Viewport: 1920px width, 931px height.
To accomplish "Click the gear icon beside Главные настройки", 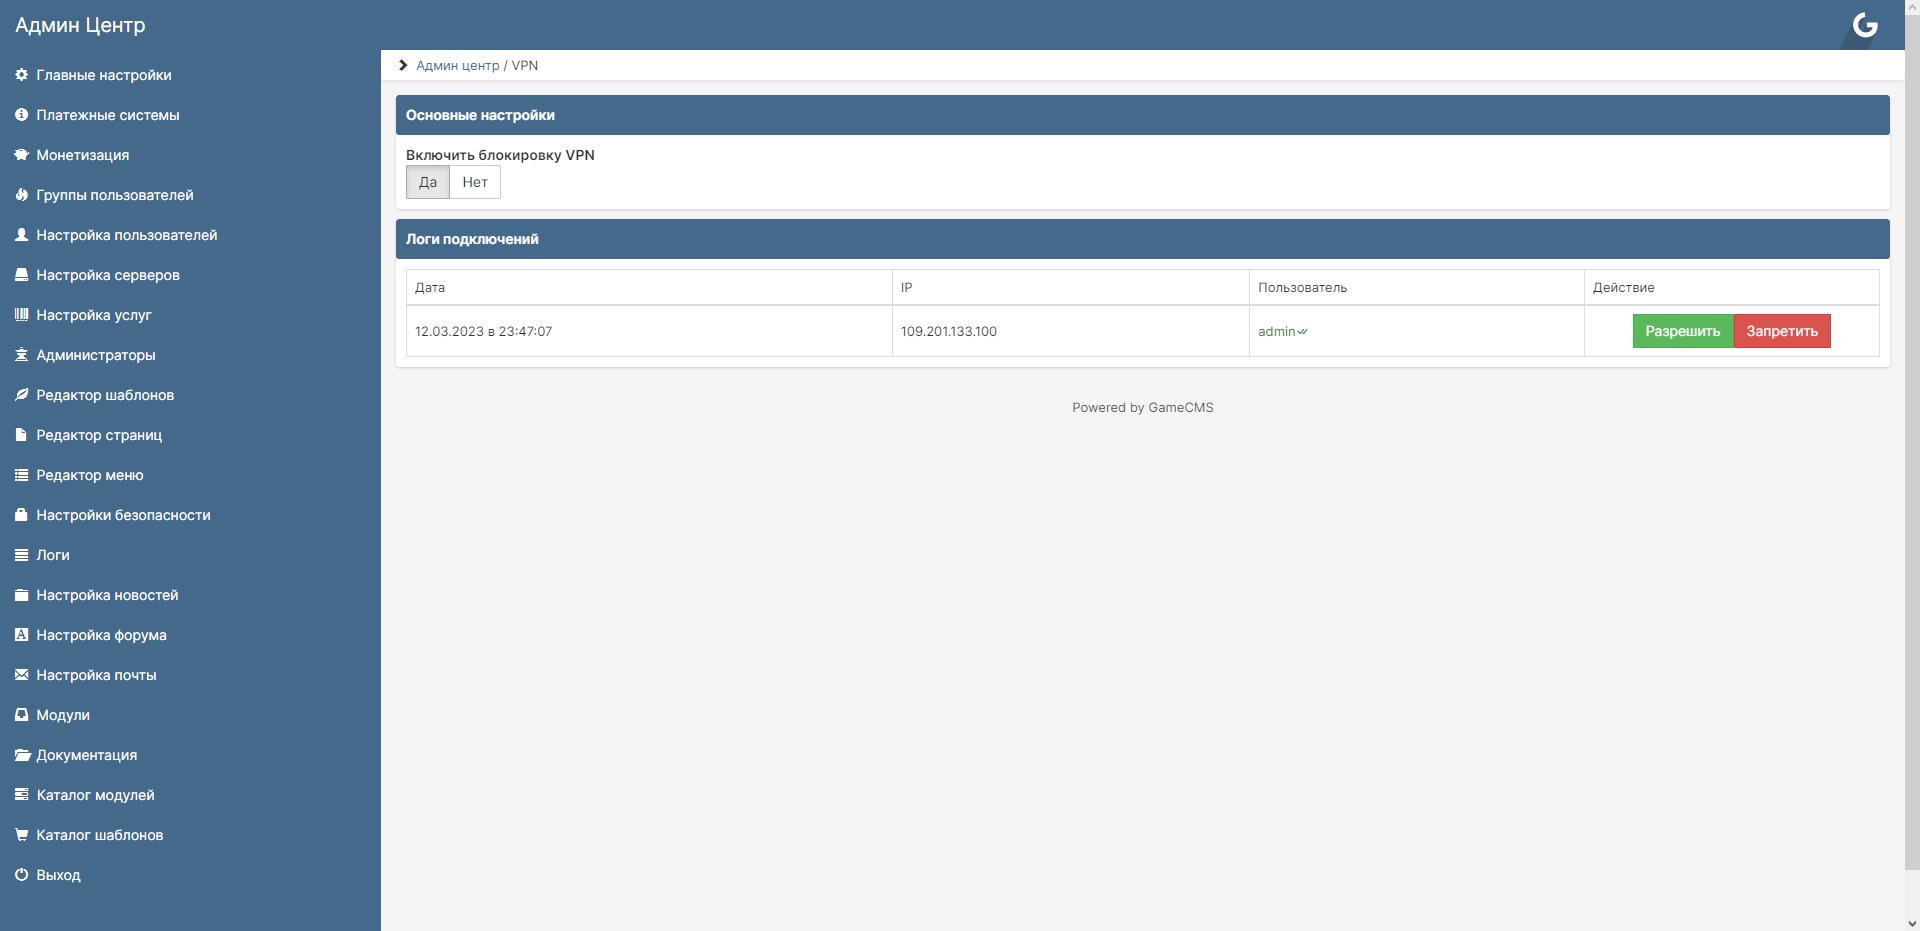I will [x=21, y=75].
